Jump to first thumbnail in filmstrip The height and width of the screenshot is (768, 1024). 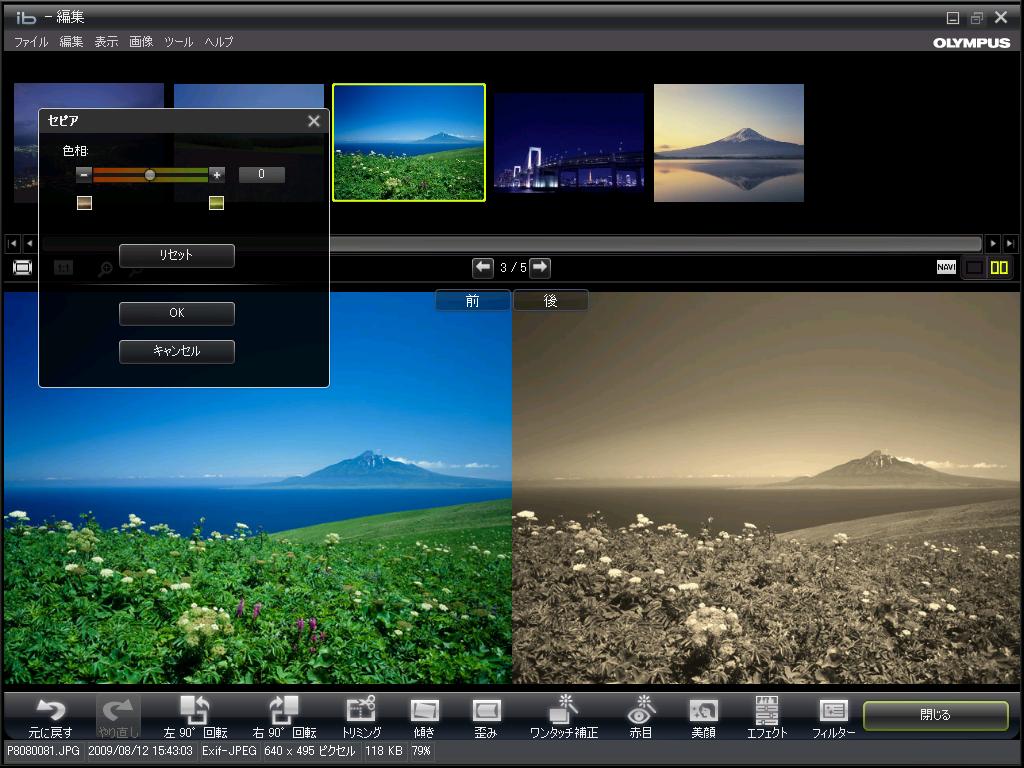(x=12, y=244)
